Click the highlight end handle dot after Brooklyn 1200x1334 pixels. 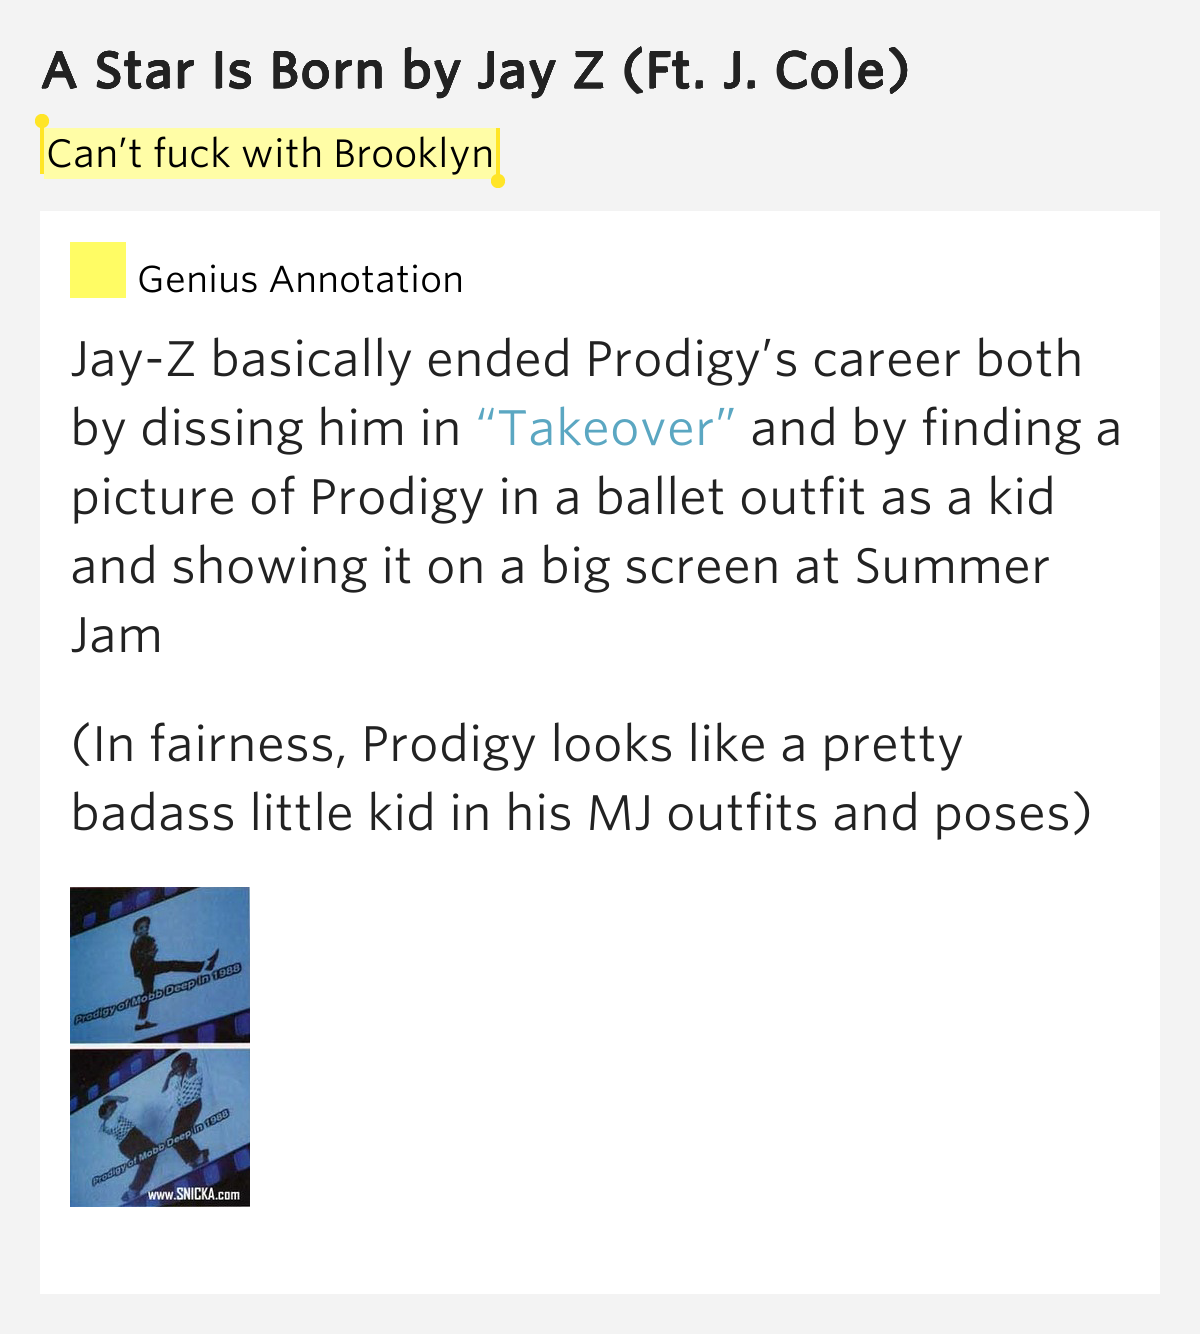[498, 181]
